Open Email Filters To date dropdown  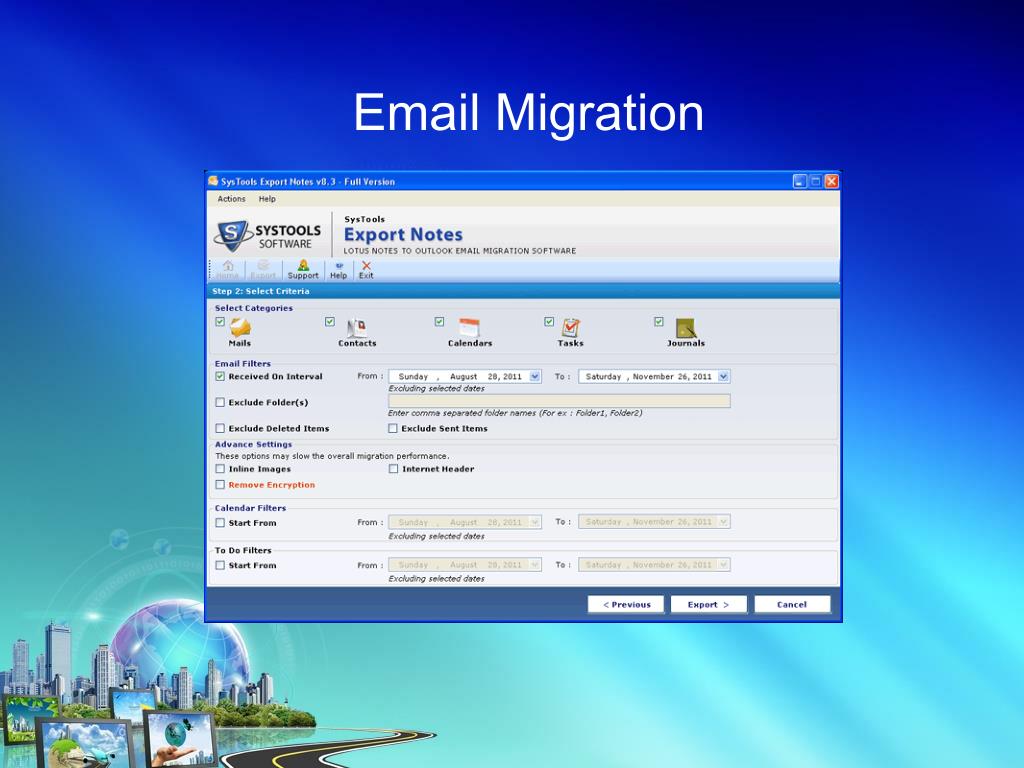coord(723,376)
